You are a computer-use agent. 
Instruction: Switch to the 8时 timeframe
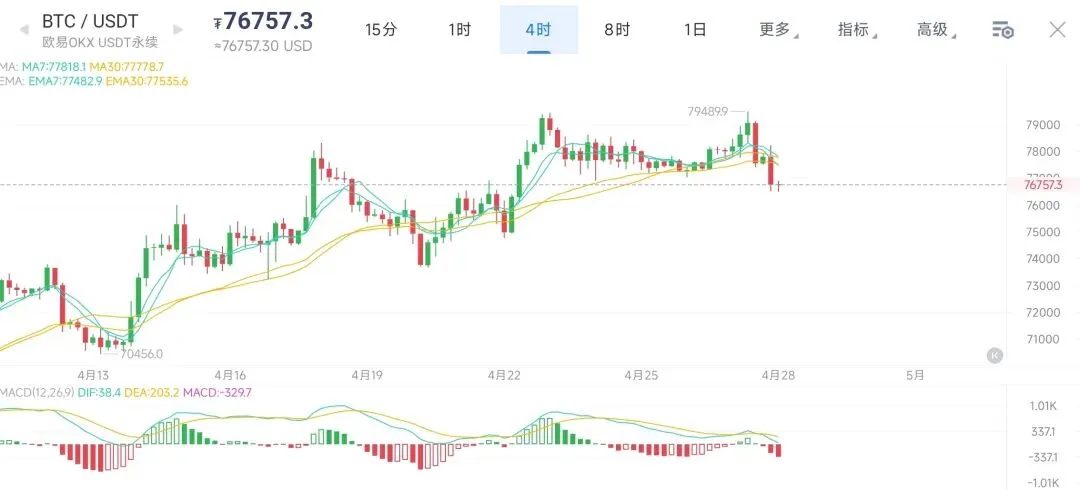(617, 30)
